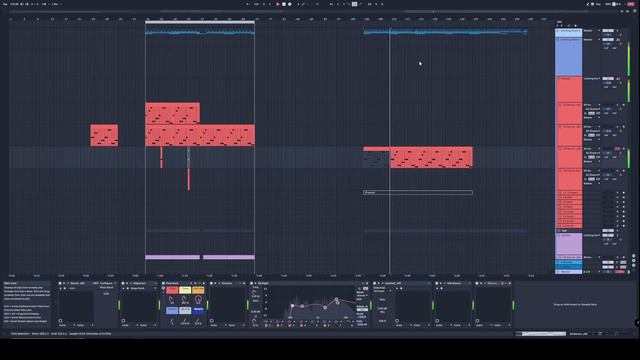The width and height of the screenshot is (640, 360).
Task: Click '10-Serum_x64' label in bottom status bar
Action: 579,334
